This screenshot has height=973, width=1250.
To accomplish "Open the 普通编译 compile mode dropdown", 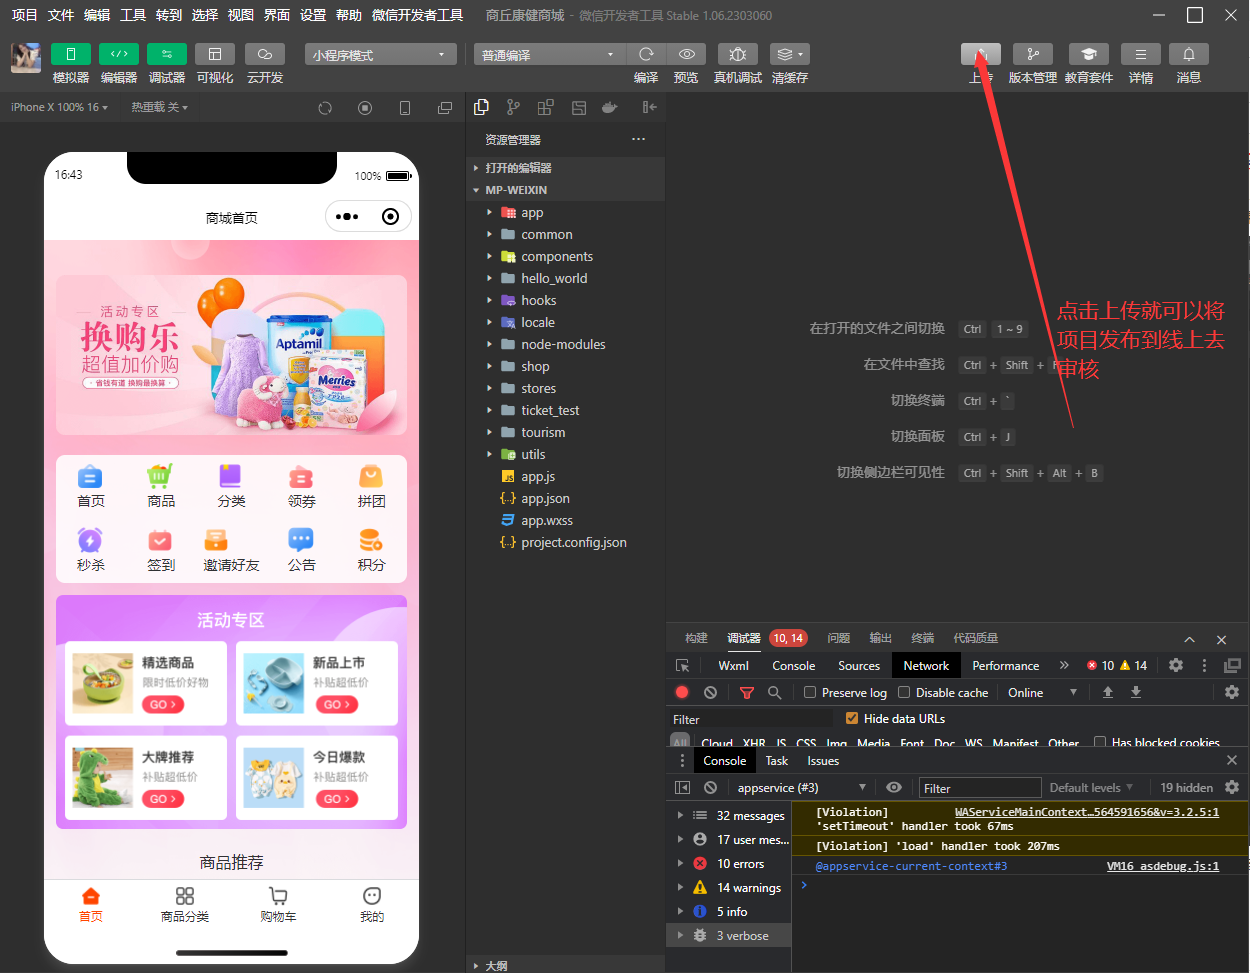I will tap(549, 55).
